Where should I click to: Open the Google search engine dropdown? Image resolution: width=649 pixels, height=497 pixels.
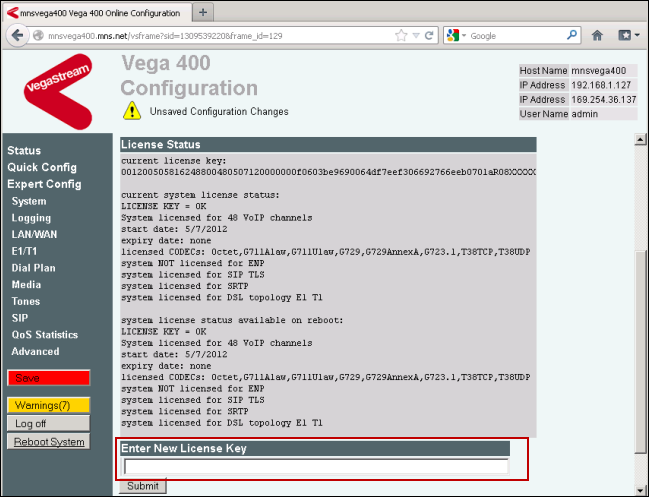[x=456, y=35]
